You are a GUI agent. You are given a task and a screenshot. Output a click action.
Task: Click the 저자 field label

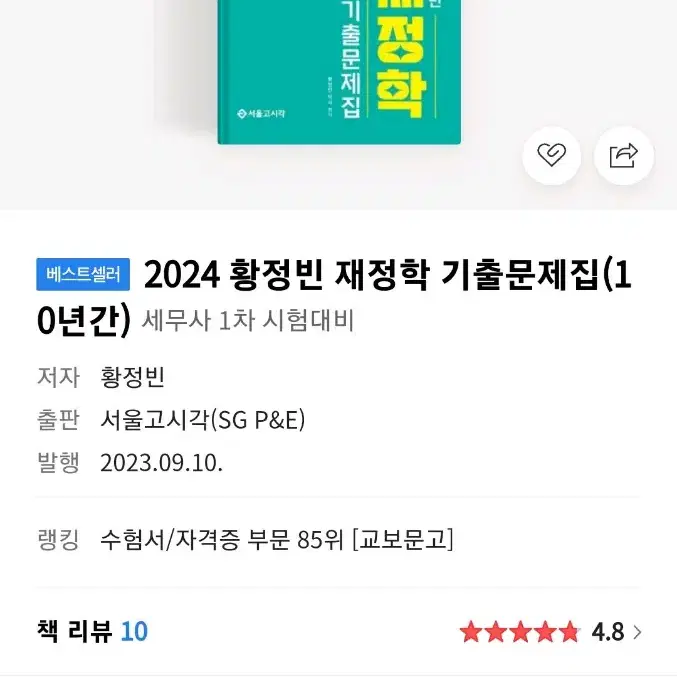(58, 377)
